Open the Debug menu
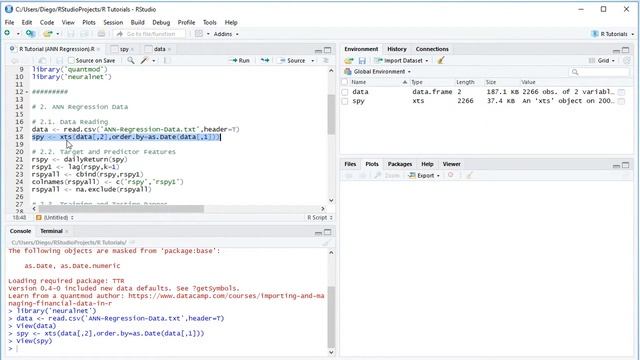This screenshot has height=360, width=640. point(161,22)
